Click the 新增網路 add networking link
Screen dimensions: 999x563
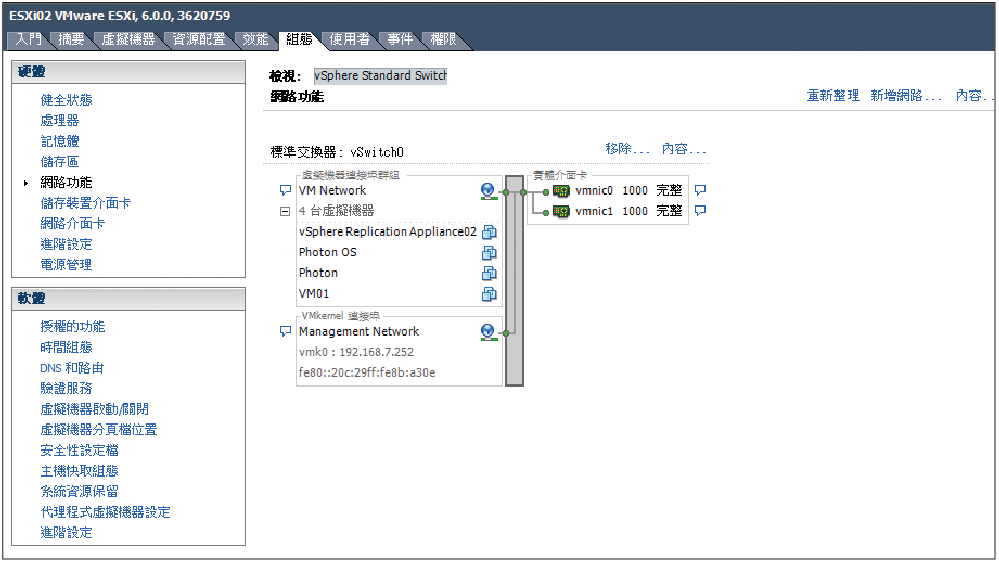coord(905,96)
